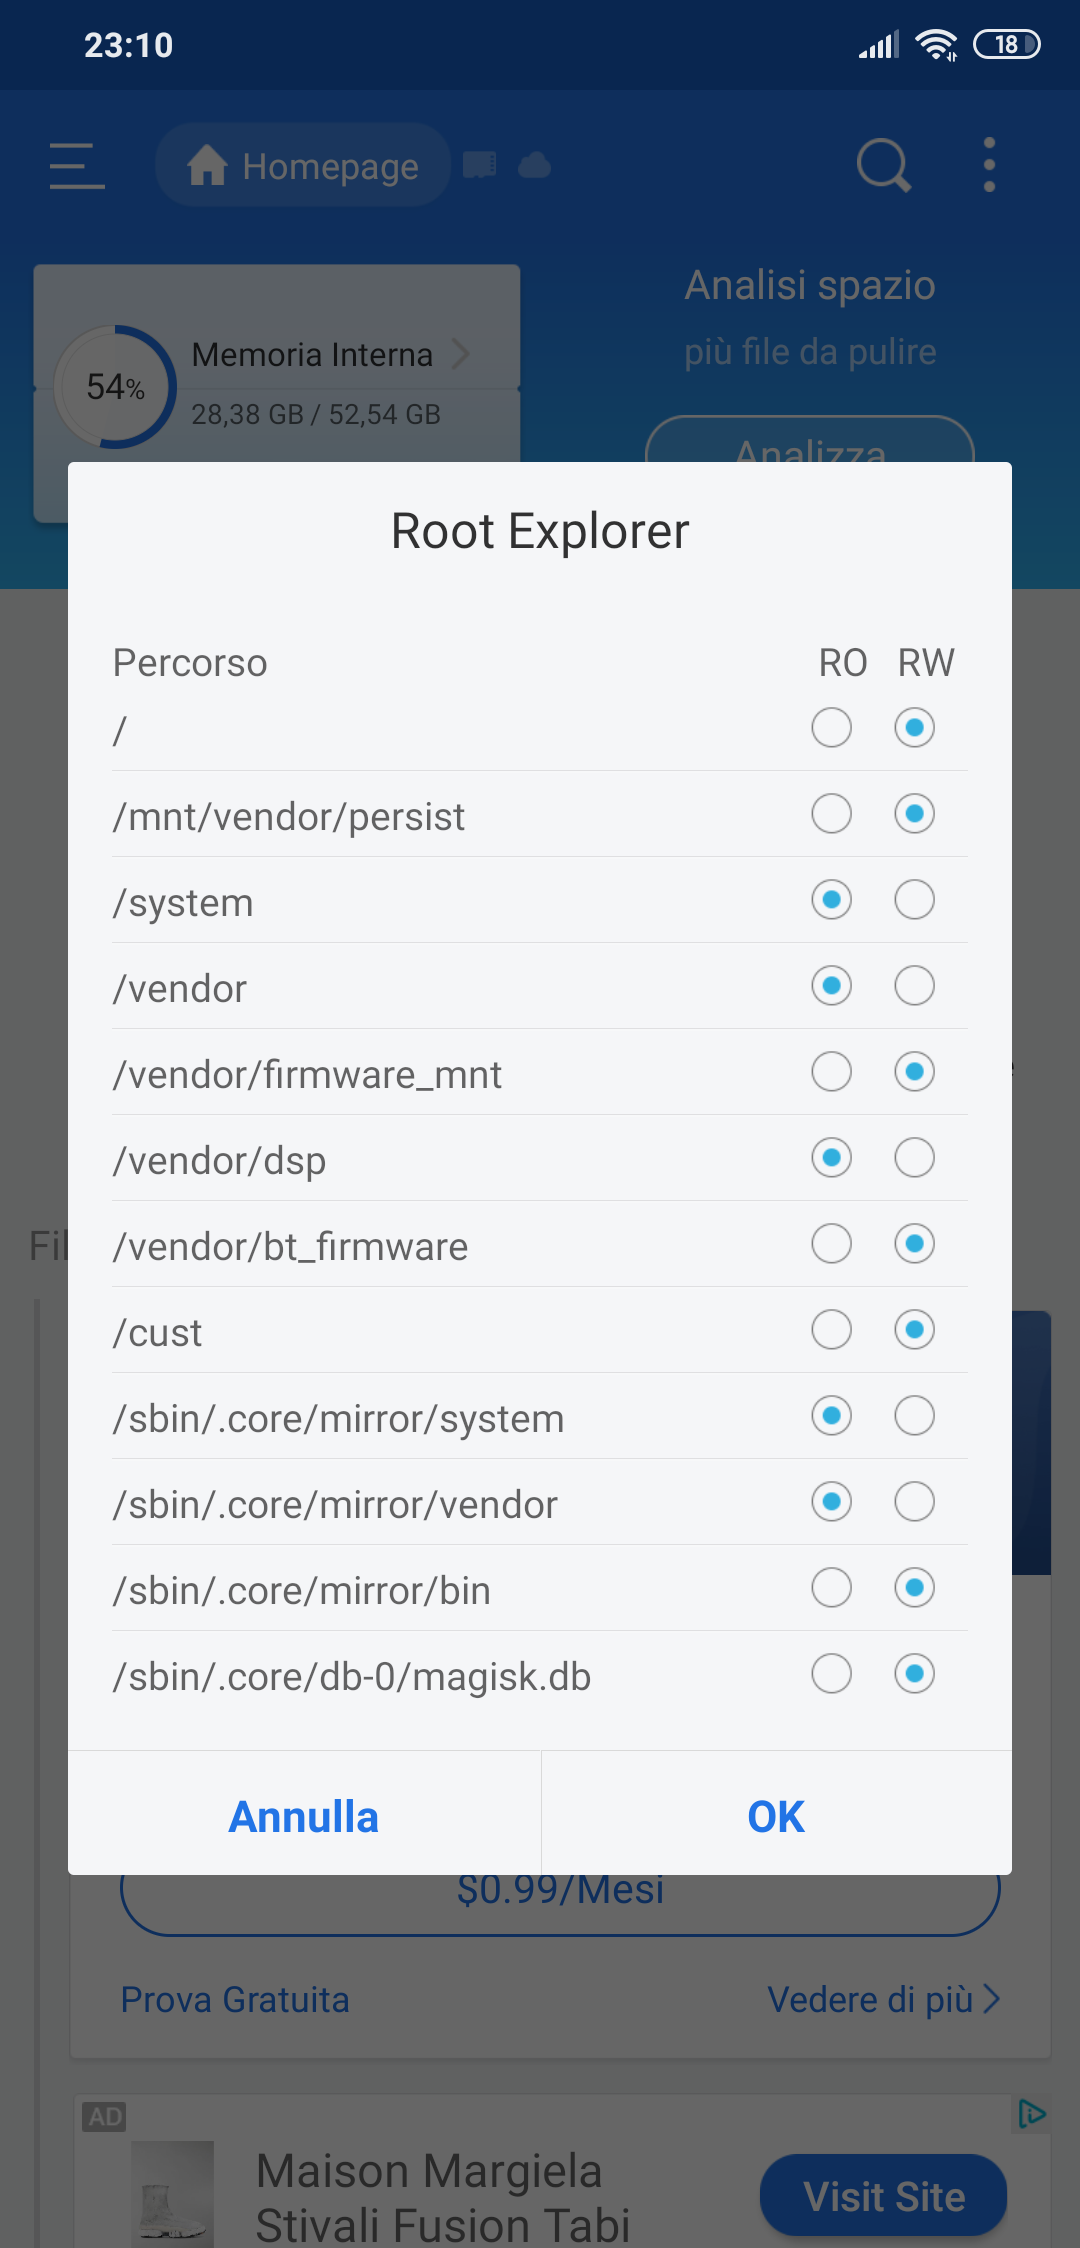Open the three-dot overflow menu

[x=989, y=165]
